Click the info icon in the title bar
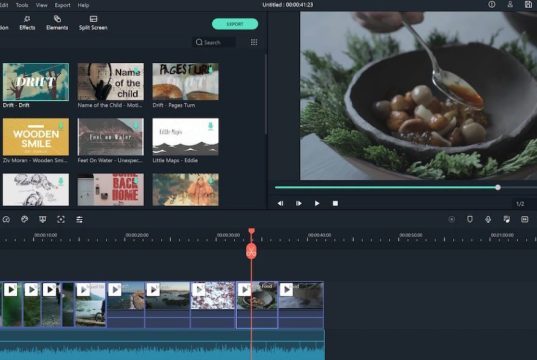Screen dimensions: 537x360 (492, 4)
